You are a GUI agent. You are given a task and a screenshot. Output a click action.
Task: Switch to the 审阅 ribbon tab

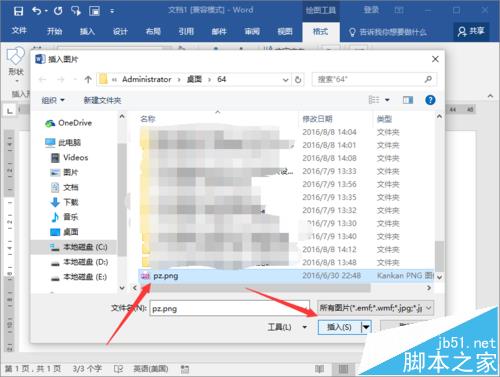click(x=252, y=31)
